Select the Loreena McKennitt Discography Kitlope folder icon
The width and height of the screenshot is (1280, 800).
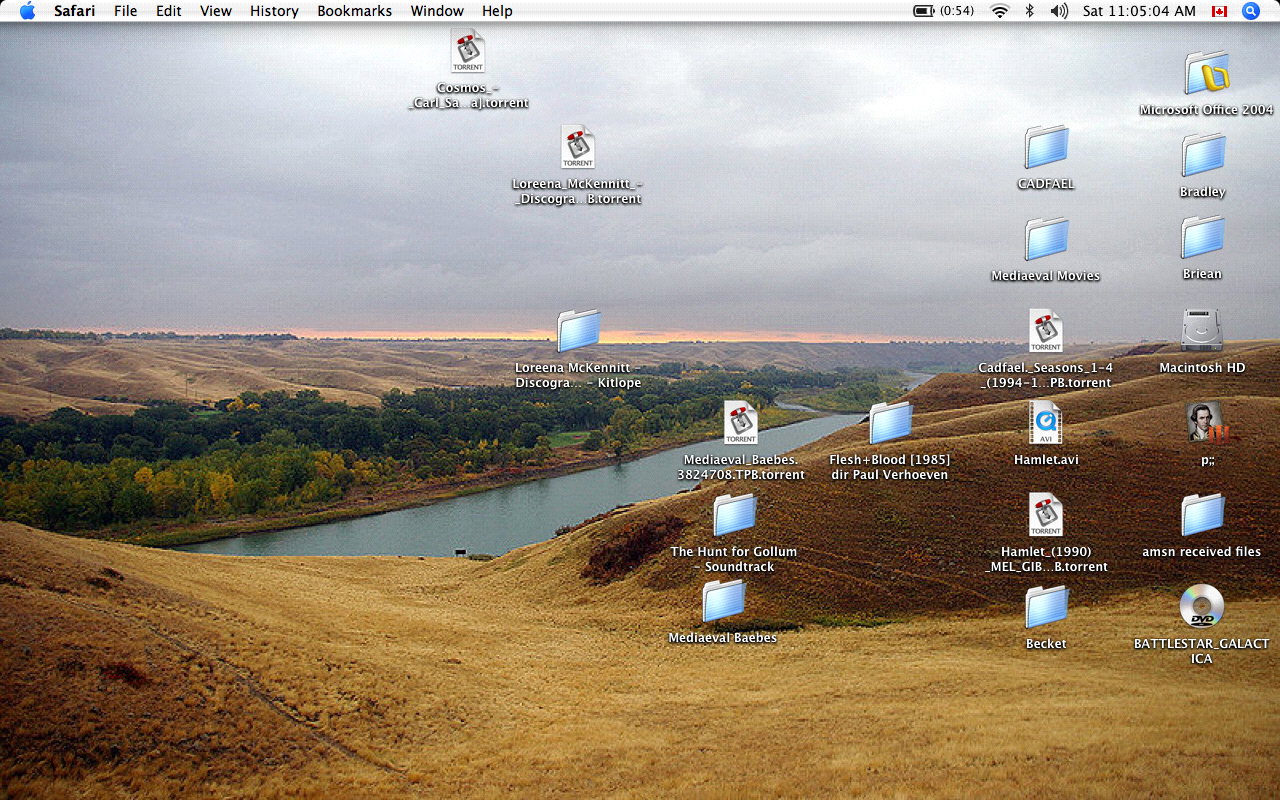[x=578, y=331]
